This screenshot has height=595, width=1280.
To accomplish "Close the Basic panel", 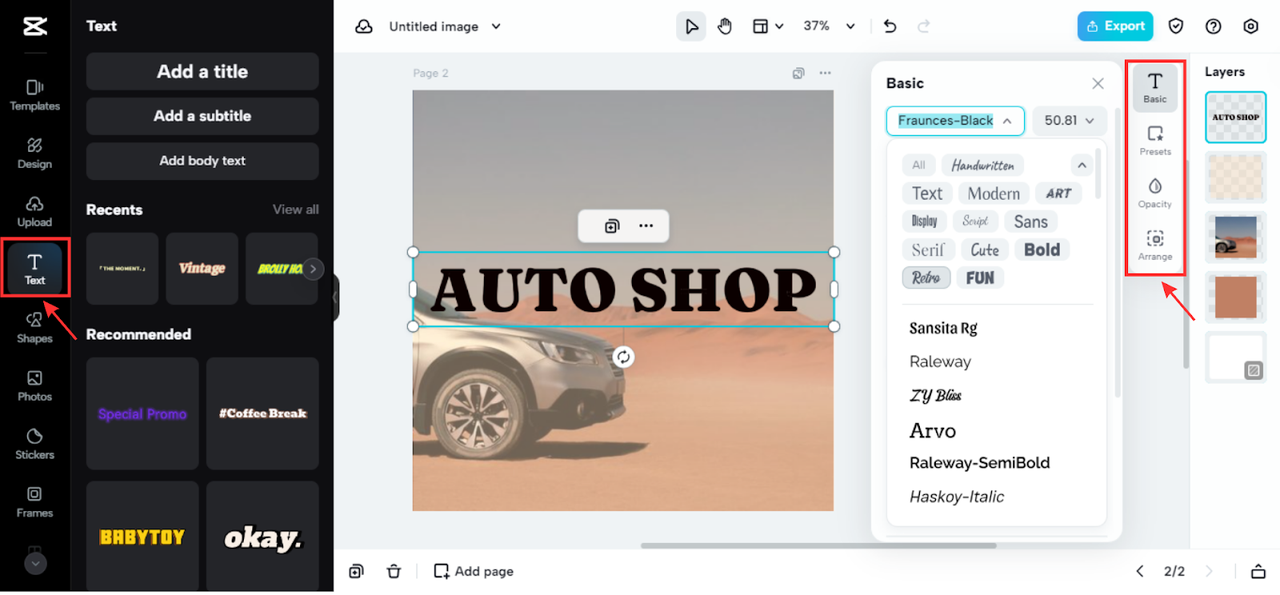I will pyautogui.click(x=1098, y=83).
